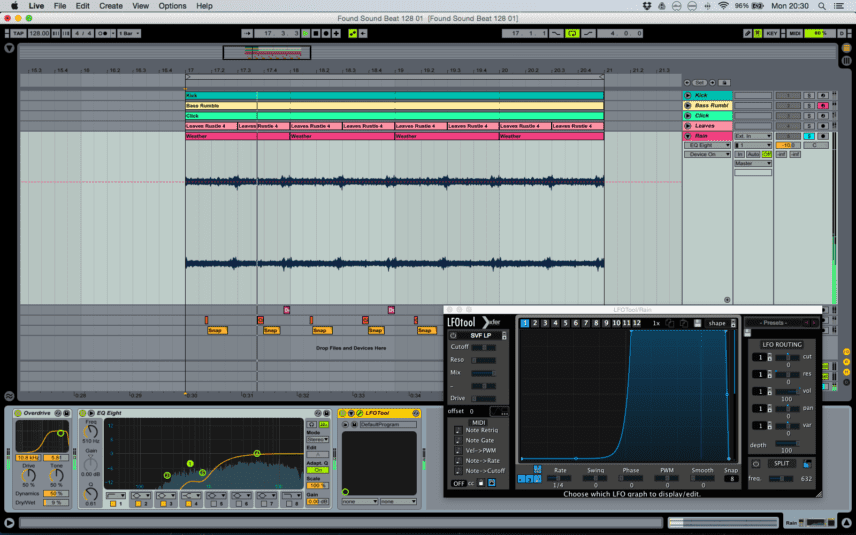This screenshot has width=856, height=535.
Task: Unfold the Bass Rumbl track
Action: coord(688,105)
